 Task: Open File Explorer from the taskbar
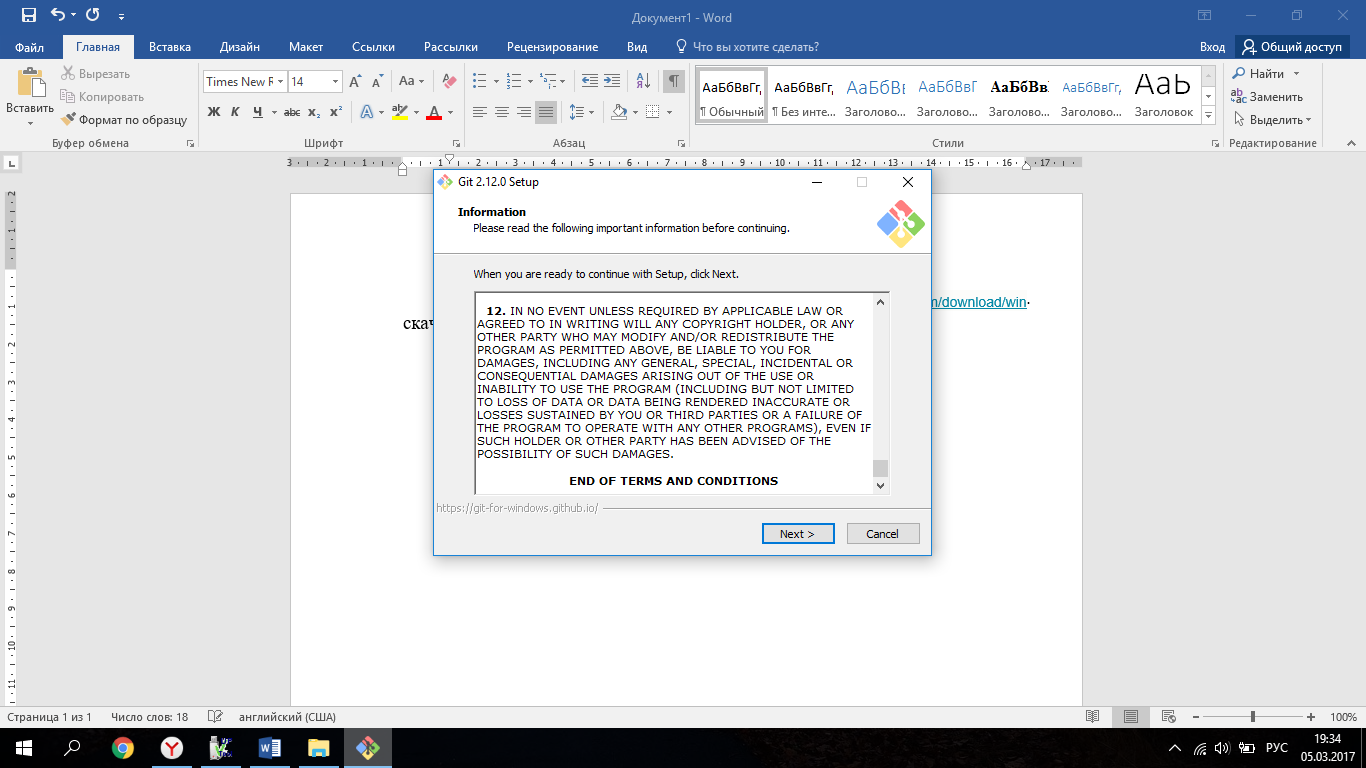318,748
